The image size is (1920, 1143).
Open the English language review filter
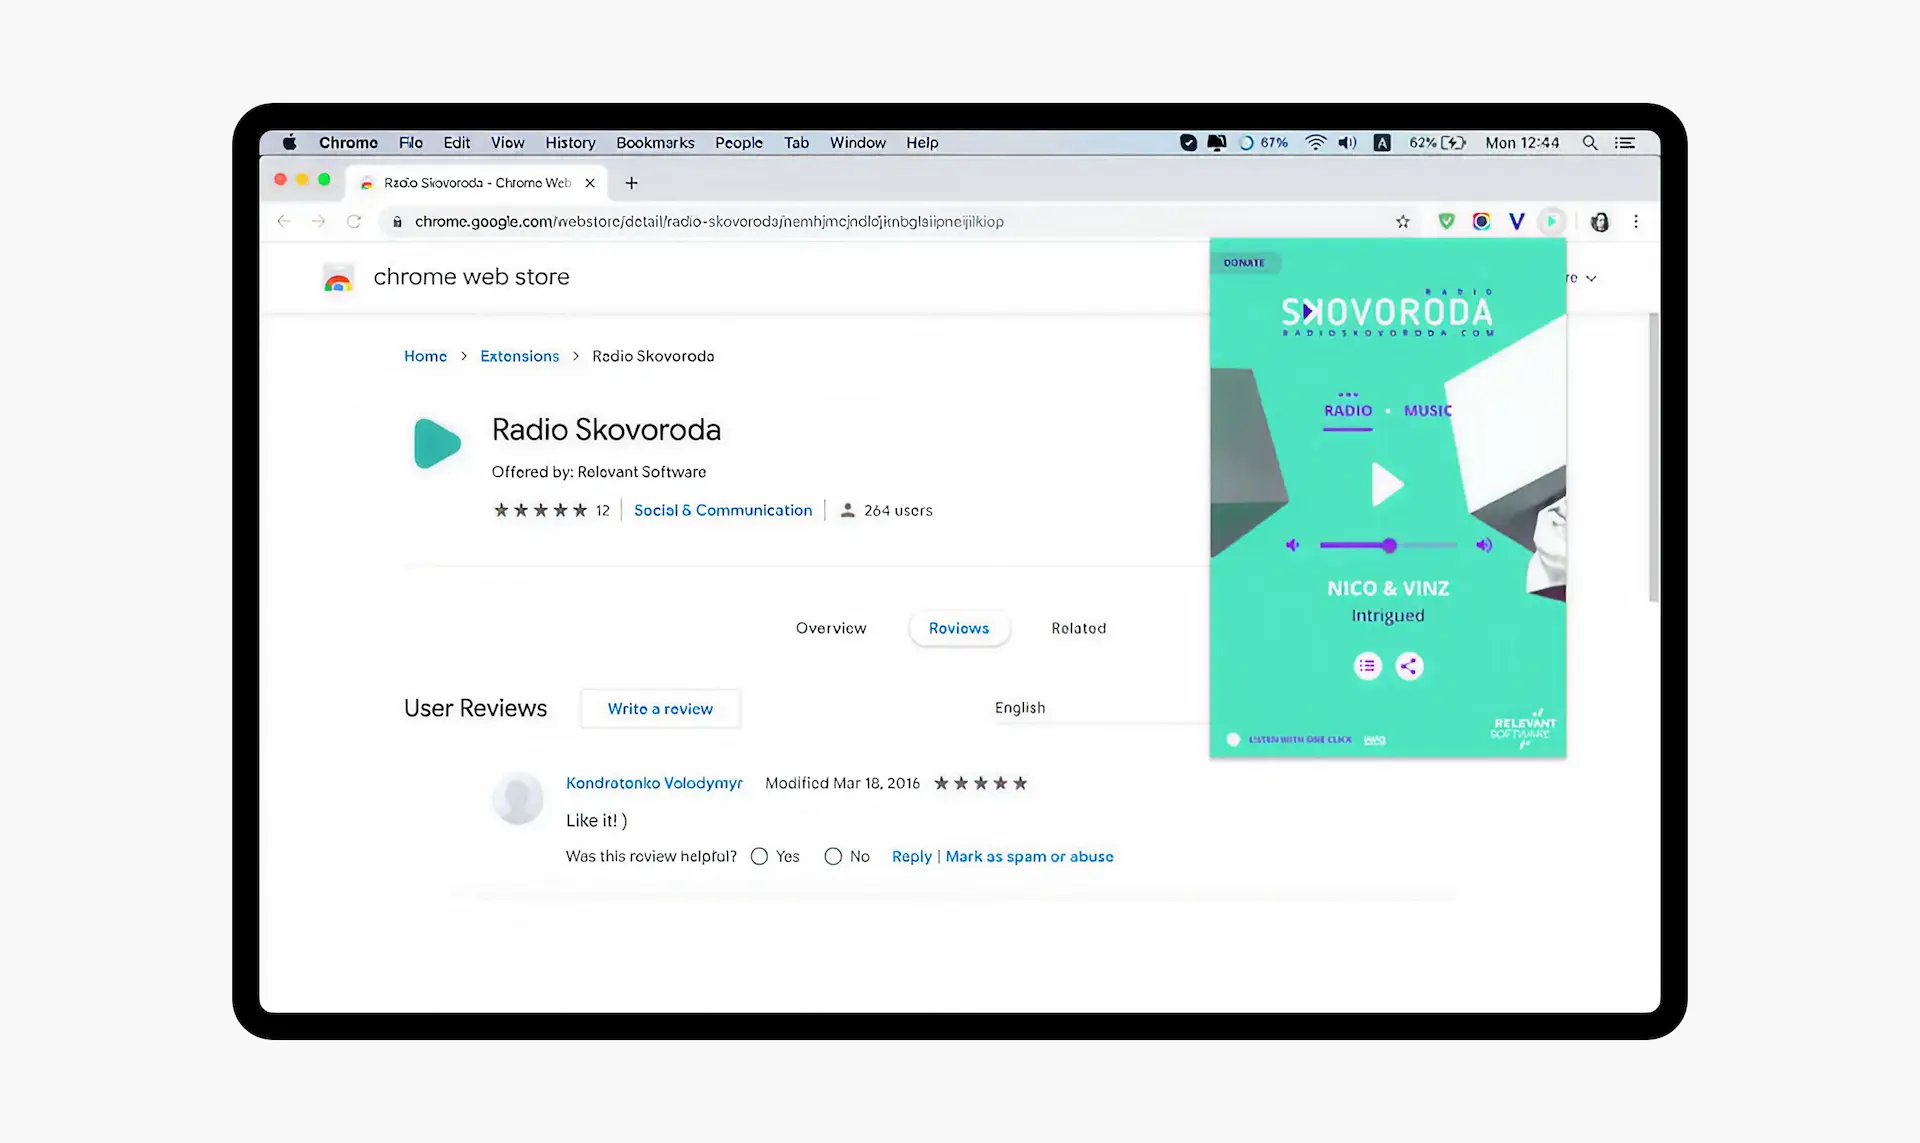pos(1020,707)
